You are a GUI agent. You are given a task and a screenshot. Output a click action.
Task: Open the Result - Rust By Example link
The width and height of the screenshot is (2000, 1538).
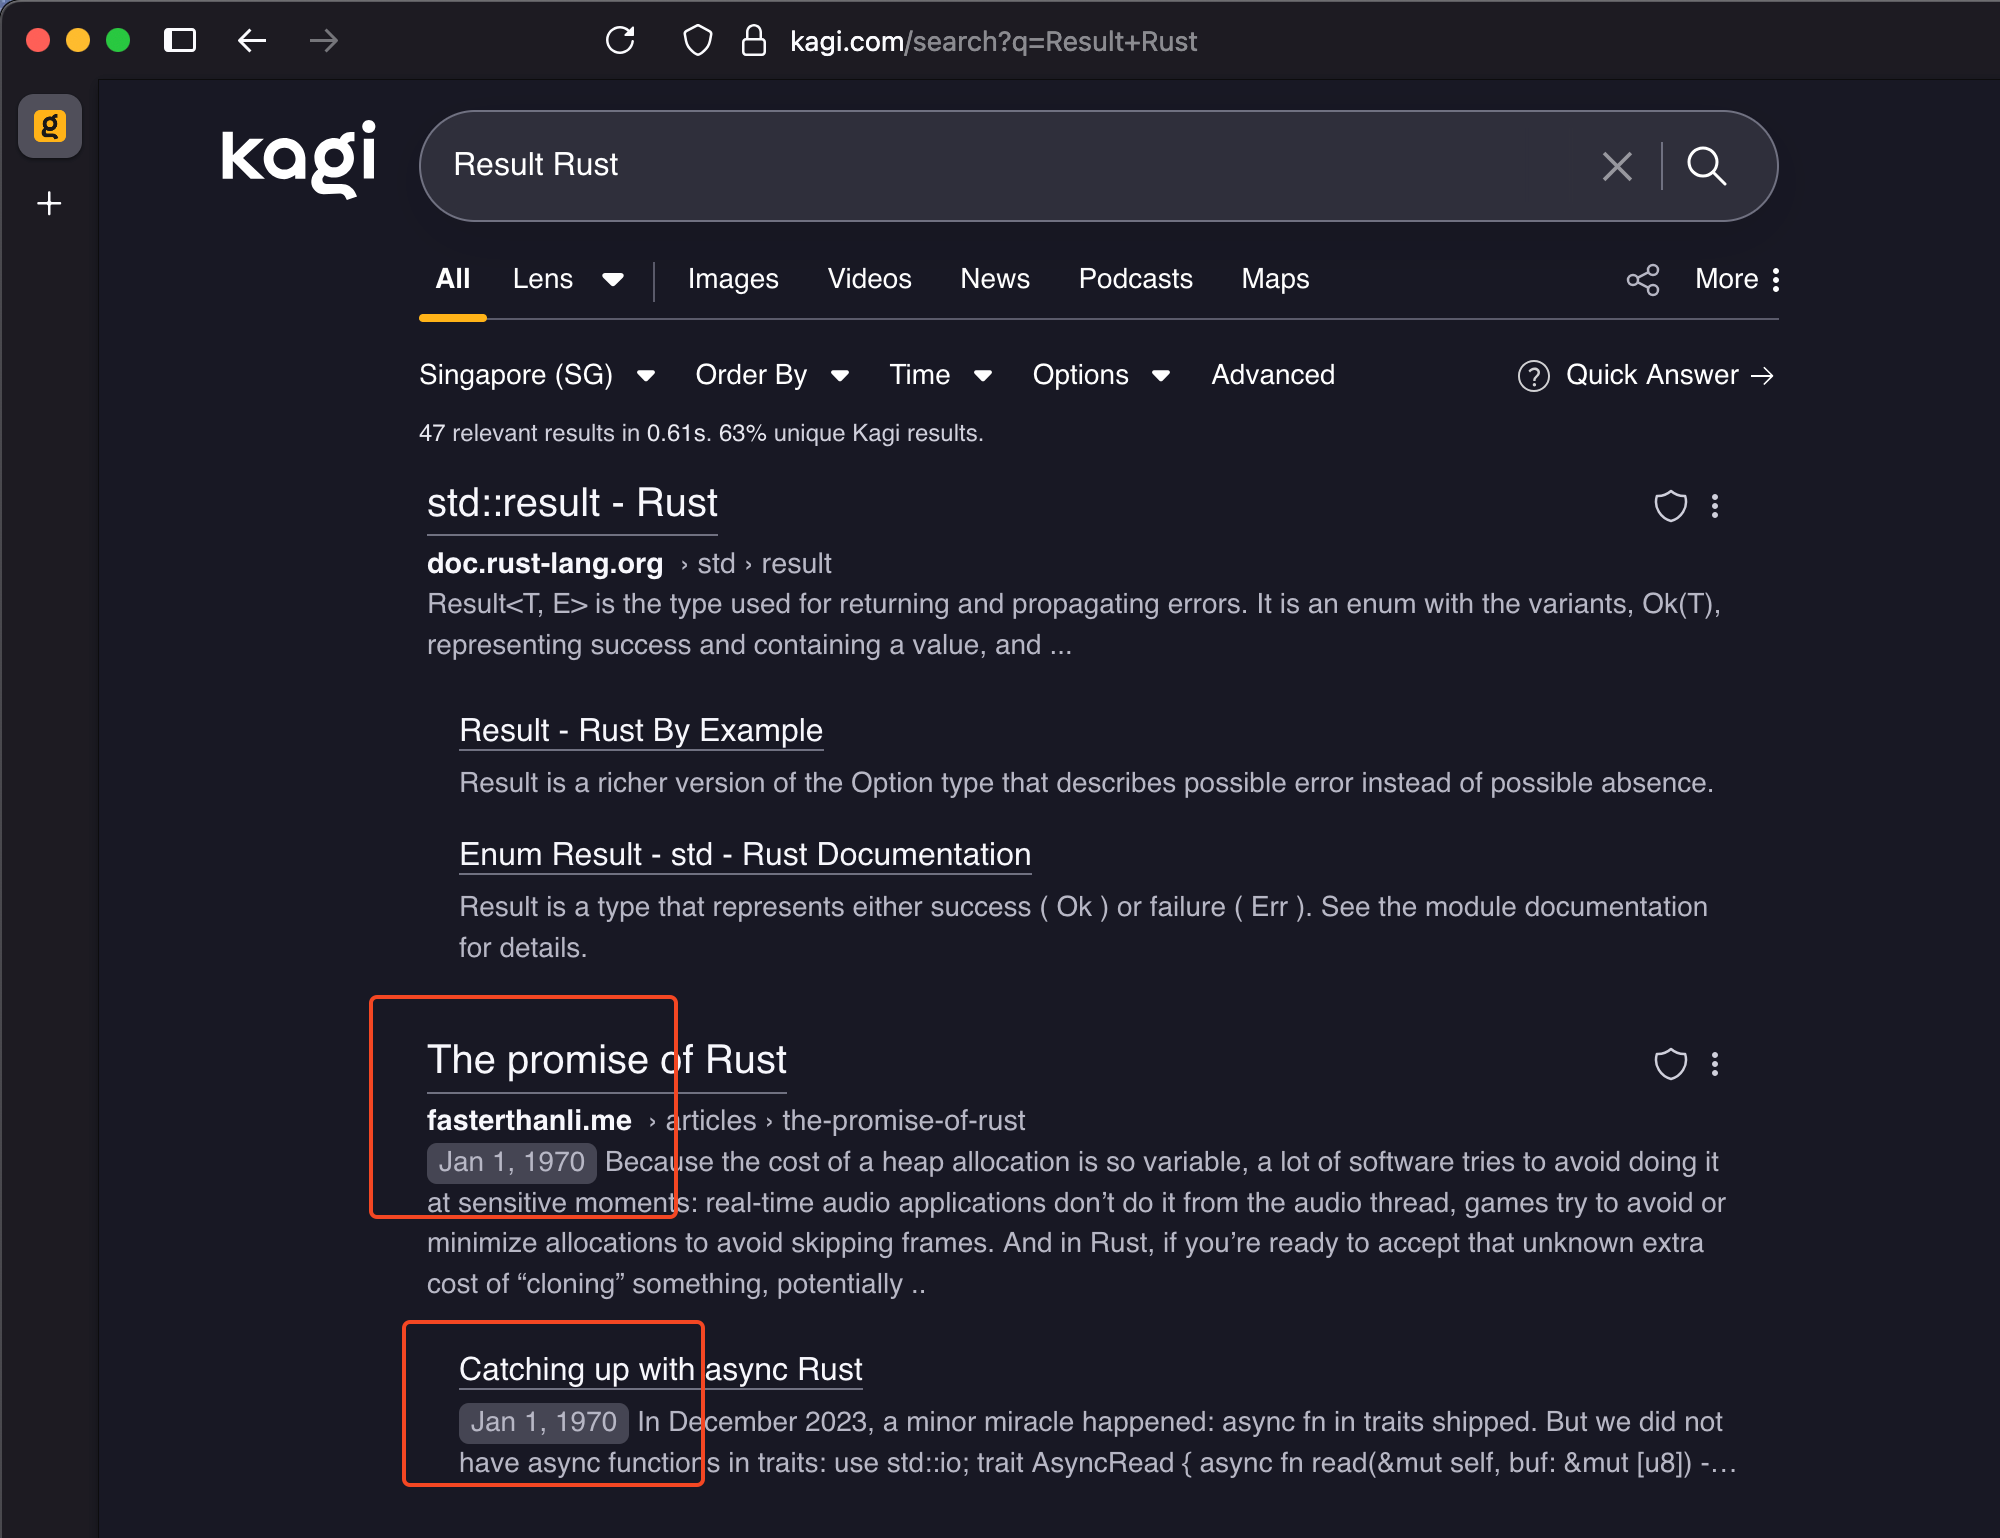coord(641,731)
